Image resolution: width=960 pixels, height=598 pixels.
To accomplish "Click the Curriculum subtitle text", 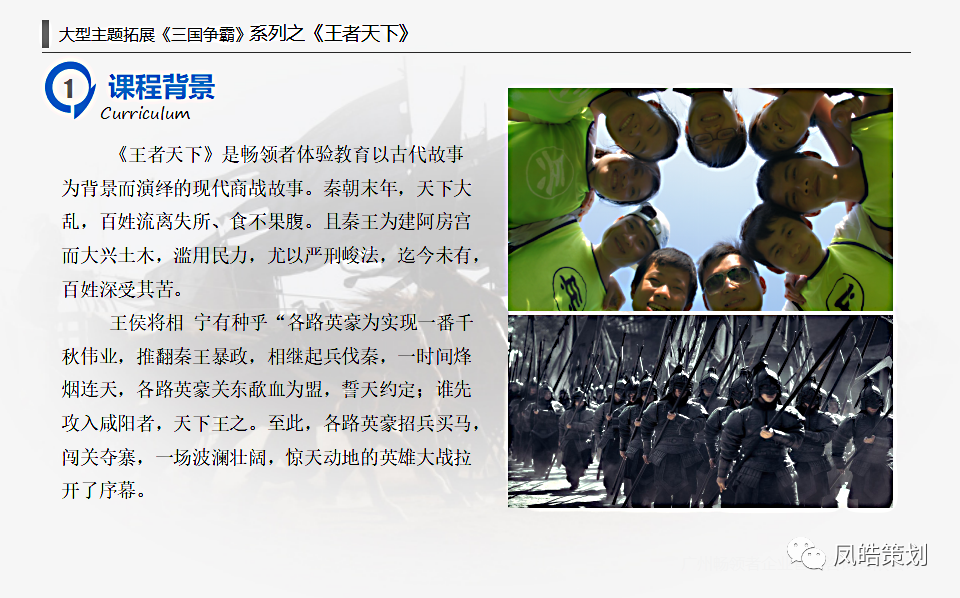I will (145, 114).
